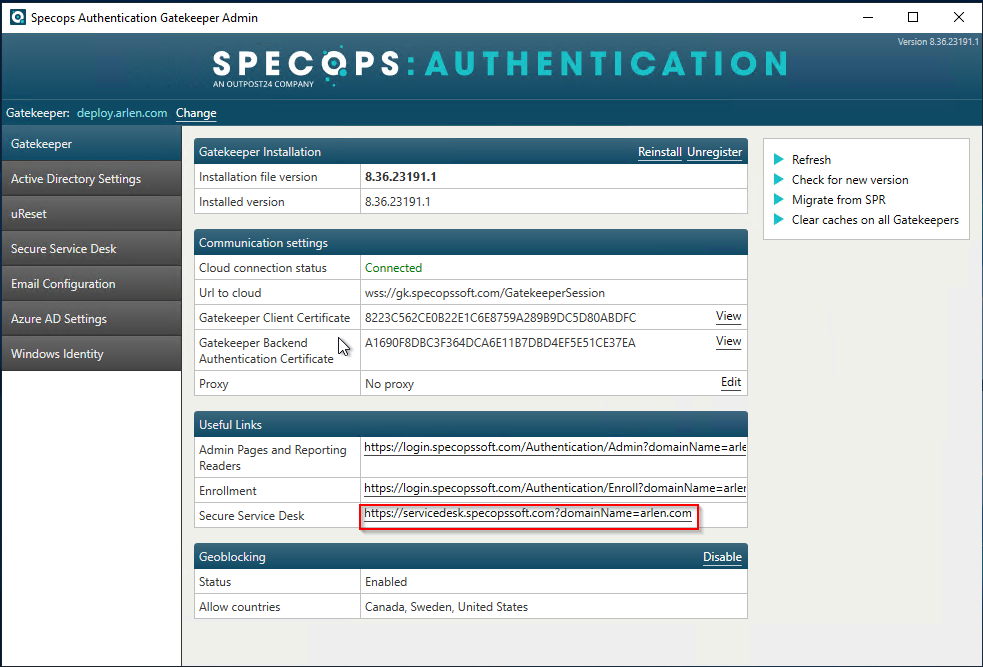Click the wss://gk.specopssoft.com cloud URL
The image size is (983, 667).
[x=485, y=293]
